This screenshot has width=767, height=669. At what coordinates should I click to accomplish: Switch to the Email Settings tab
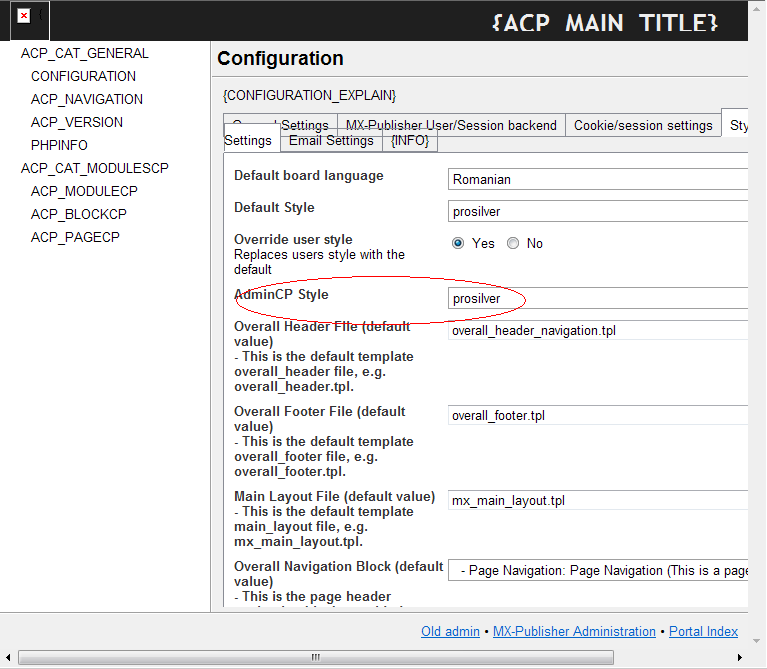click(x=331, y=141)
